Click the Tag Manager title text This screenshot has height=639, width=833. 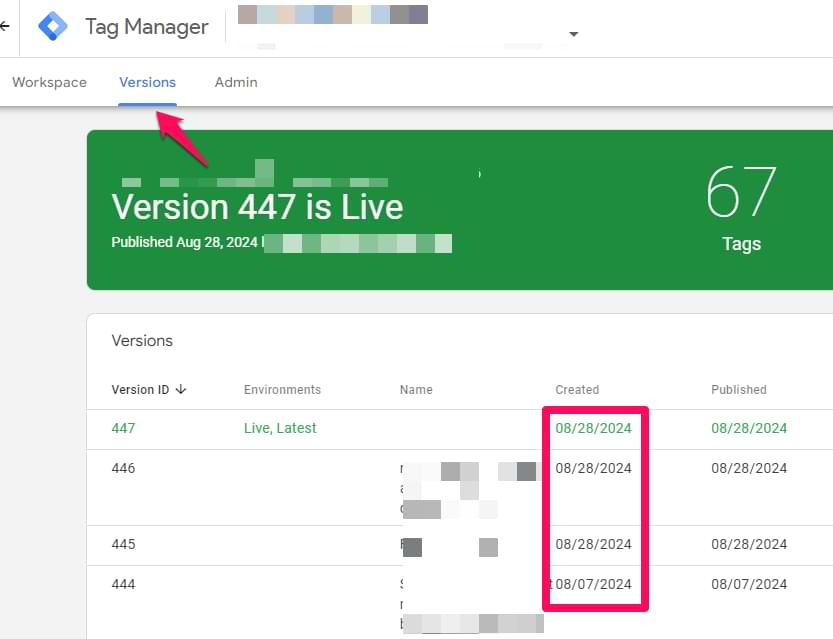pos(147,27)
